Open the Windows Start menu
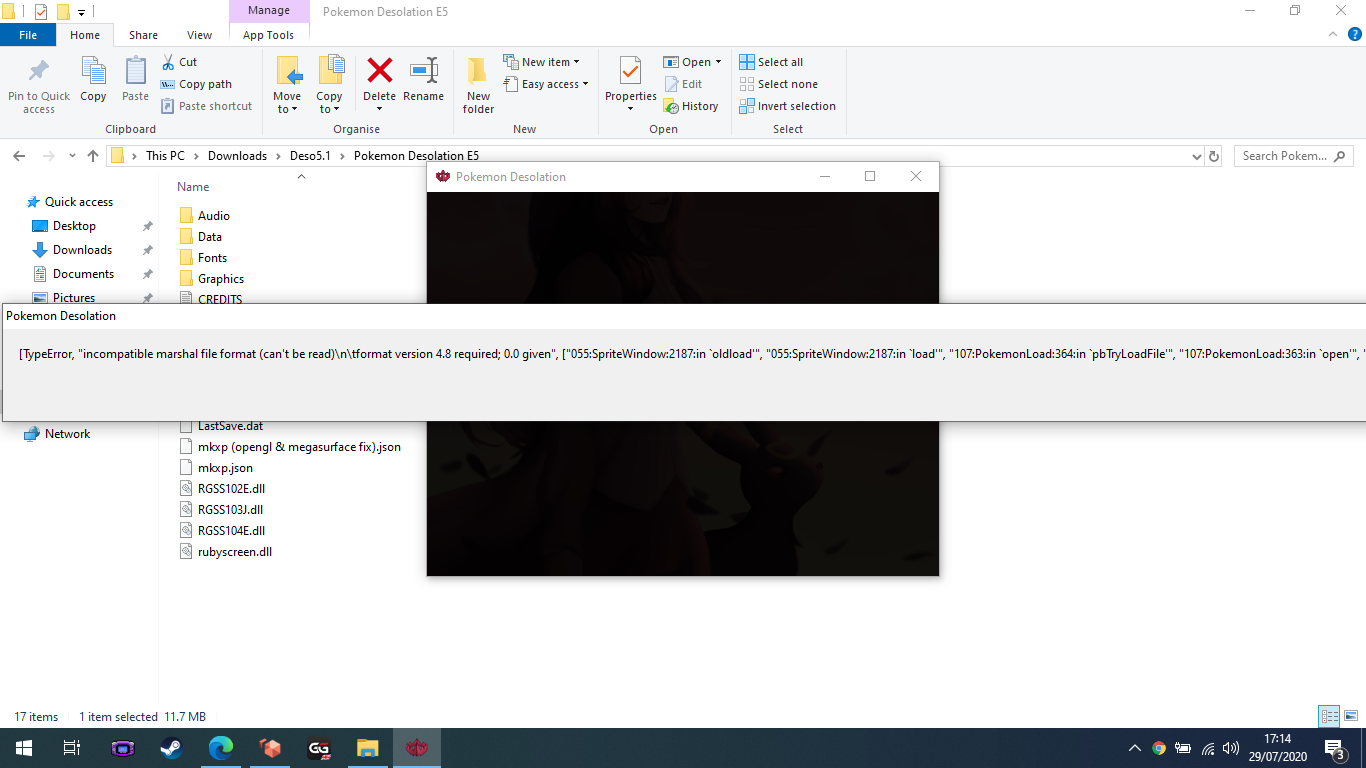This screenshot has width=1366, height=768. [24, 748]
